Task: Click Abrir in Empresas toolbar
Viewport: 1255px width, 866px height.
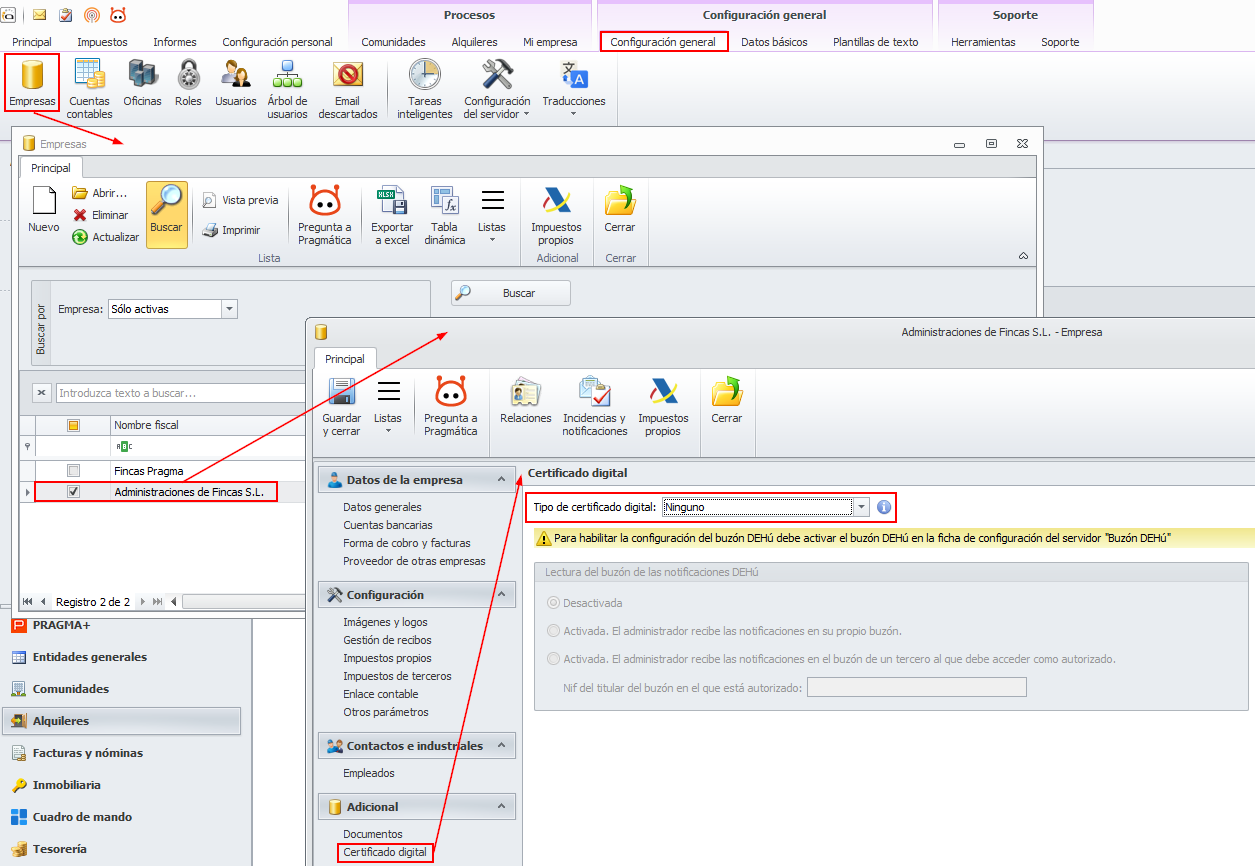Action: [x=100, y=193]
